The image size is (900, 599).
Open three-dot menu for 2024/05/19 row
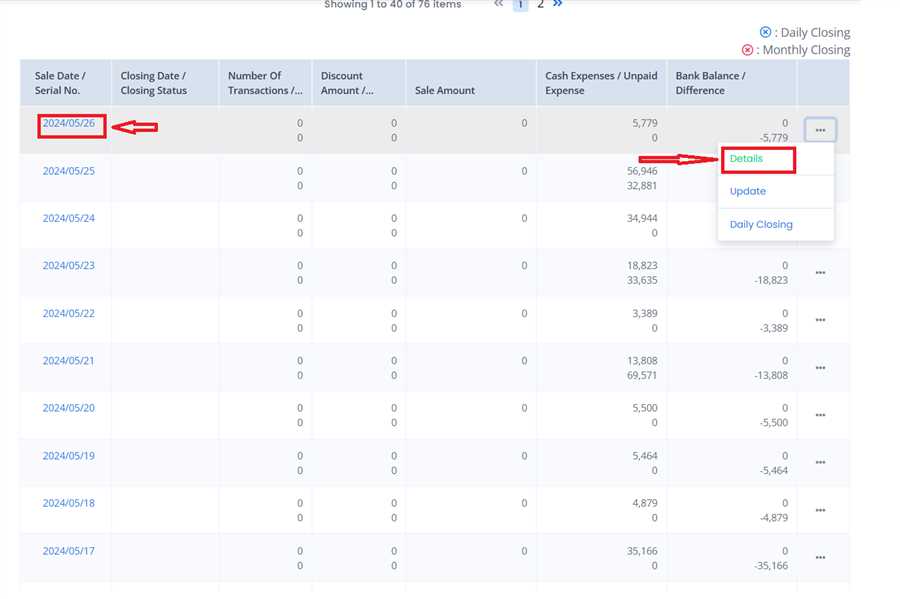tap(820, 463)
